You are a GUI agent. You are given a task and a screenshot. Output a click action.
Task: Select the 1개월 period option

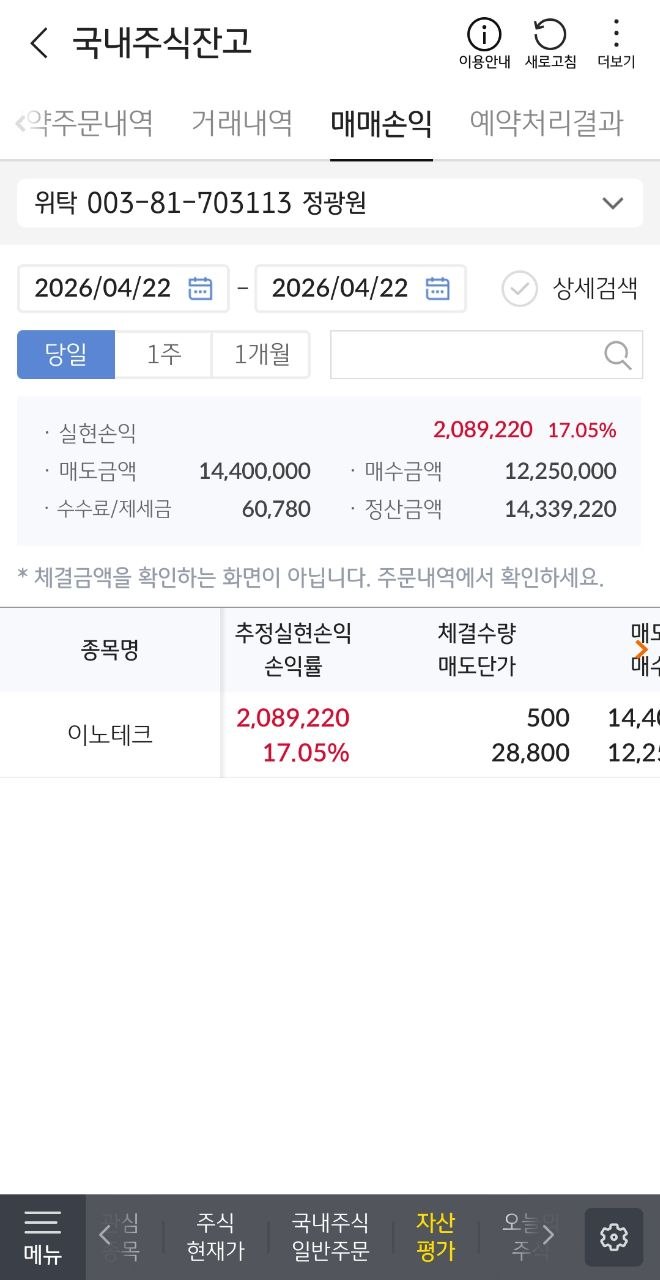point(261,354)
